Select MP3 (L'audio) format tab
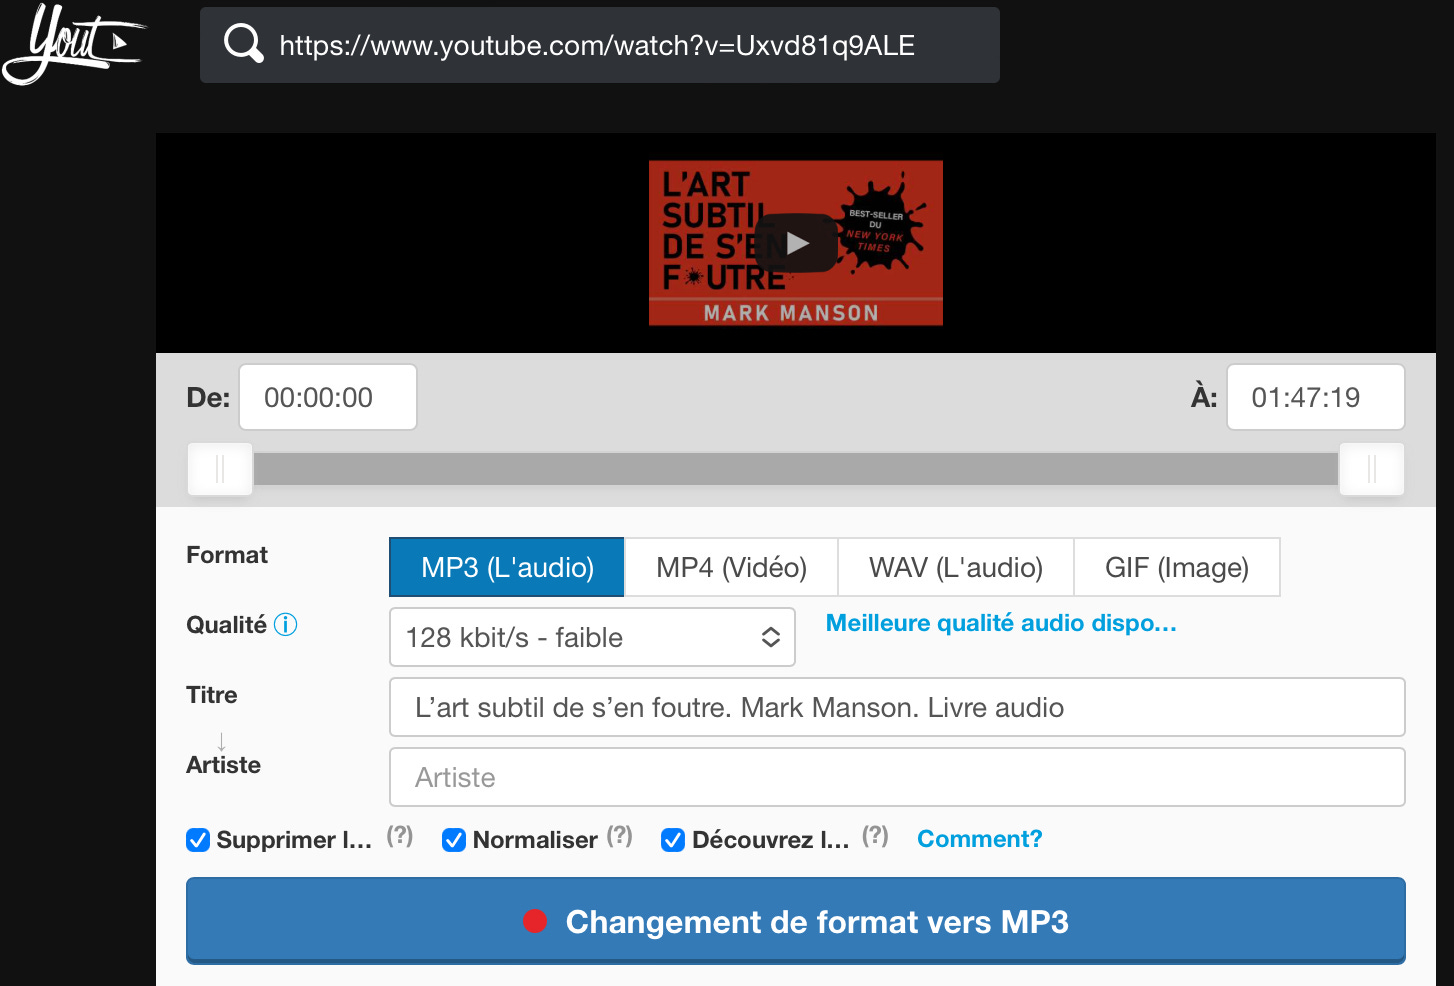 coord(507,567)
